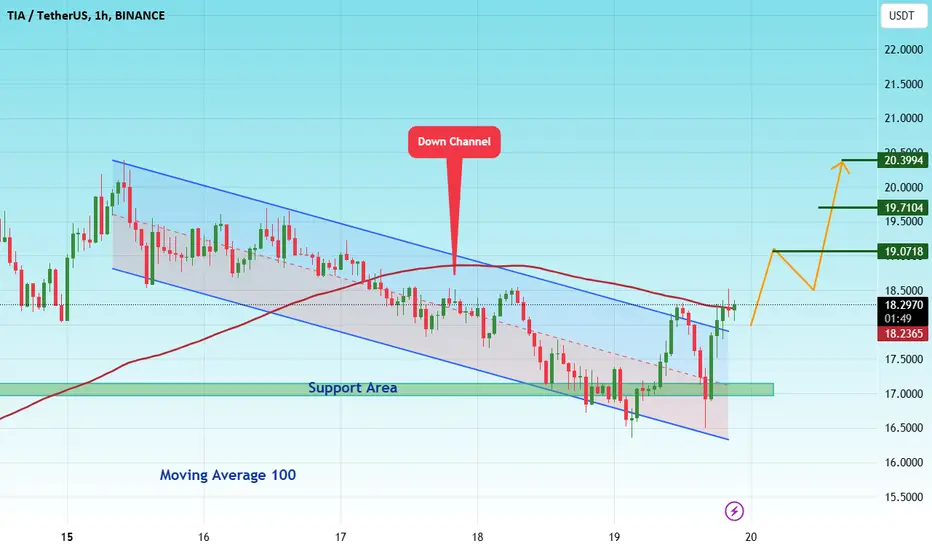The height and width of the screenshot is (550, 932).
Task: Click the 22.0000 price axis value
Action: pos(903,50)
